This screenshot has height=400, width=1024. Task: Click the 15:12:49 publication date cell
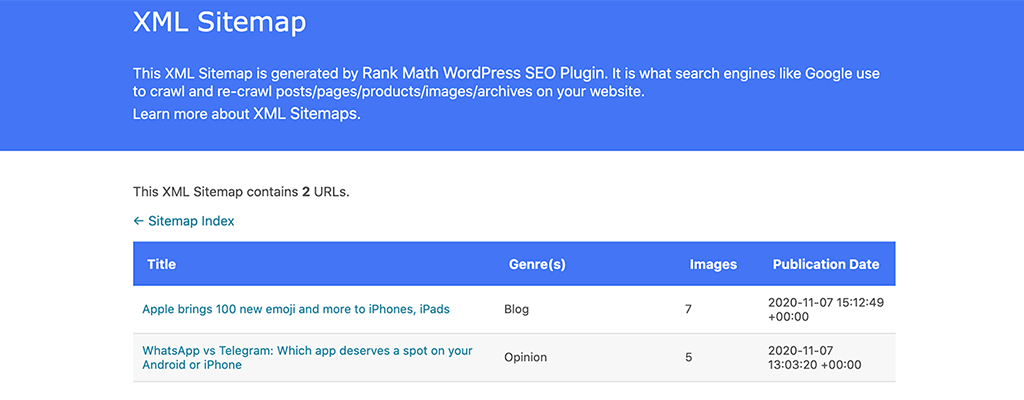tap(826, 309)
